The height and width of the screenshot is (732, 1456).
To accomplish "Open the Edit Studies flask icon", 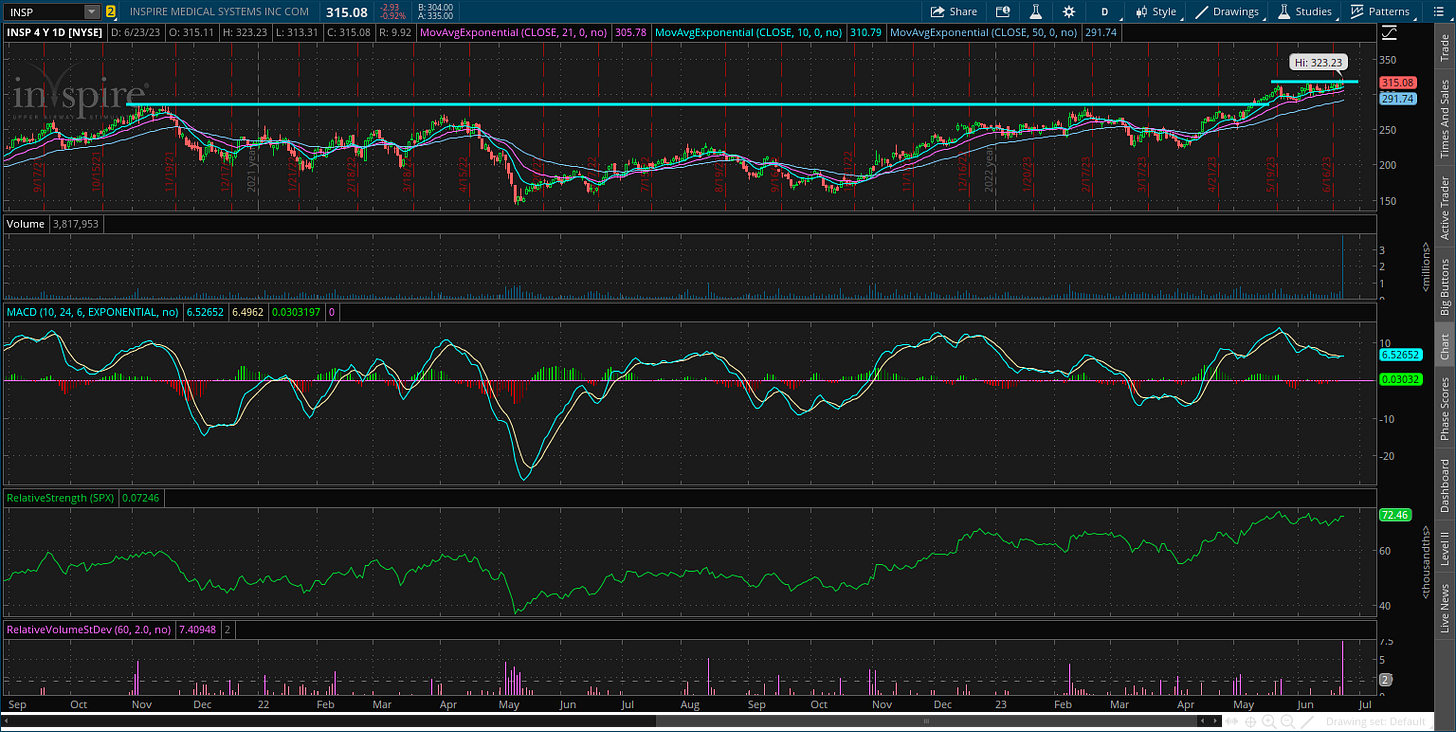I will [x=1036, y=12].
